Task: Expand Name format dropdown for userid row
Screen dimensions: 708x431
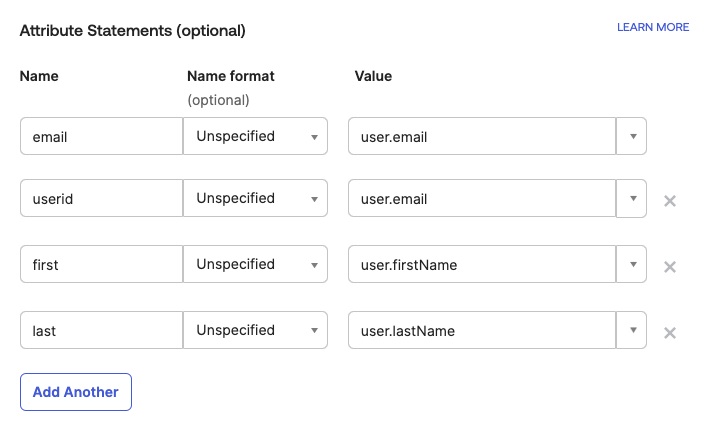Action: pyautogui.click(x=255, y=198)
